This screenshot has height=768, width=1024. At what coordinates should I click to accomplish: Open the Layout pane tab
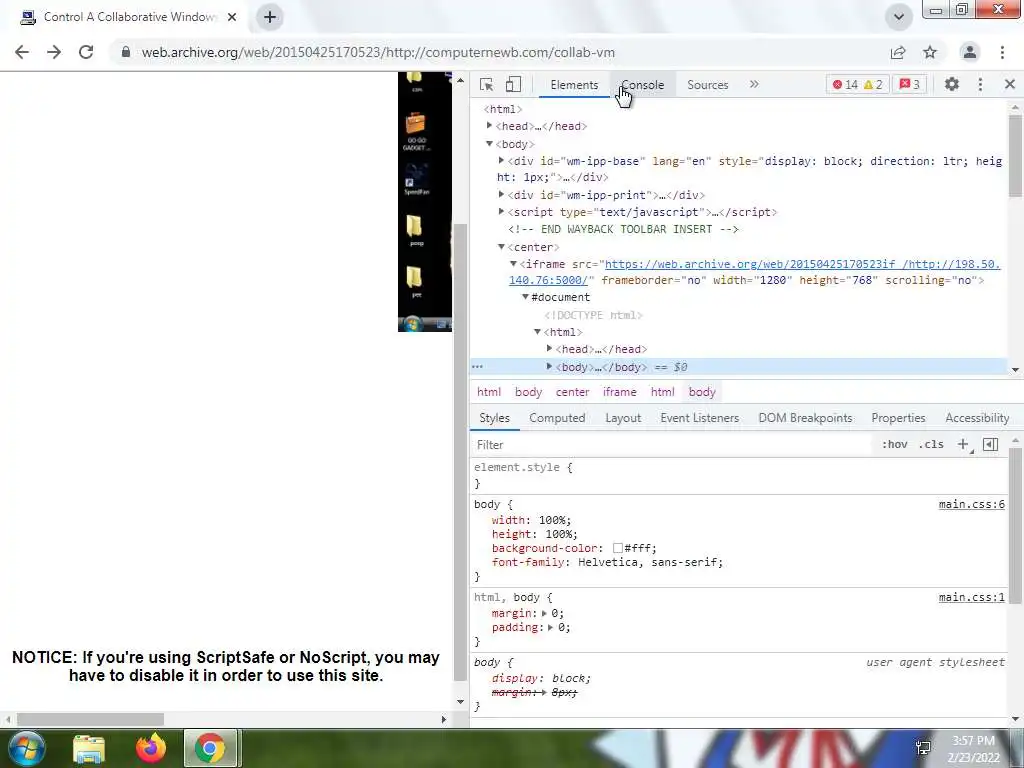(x=623, y=418)
